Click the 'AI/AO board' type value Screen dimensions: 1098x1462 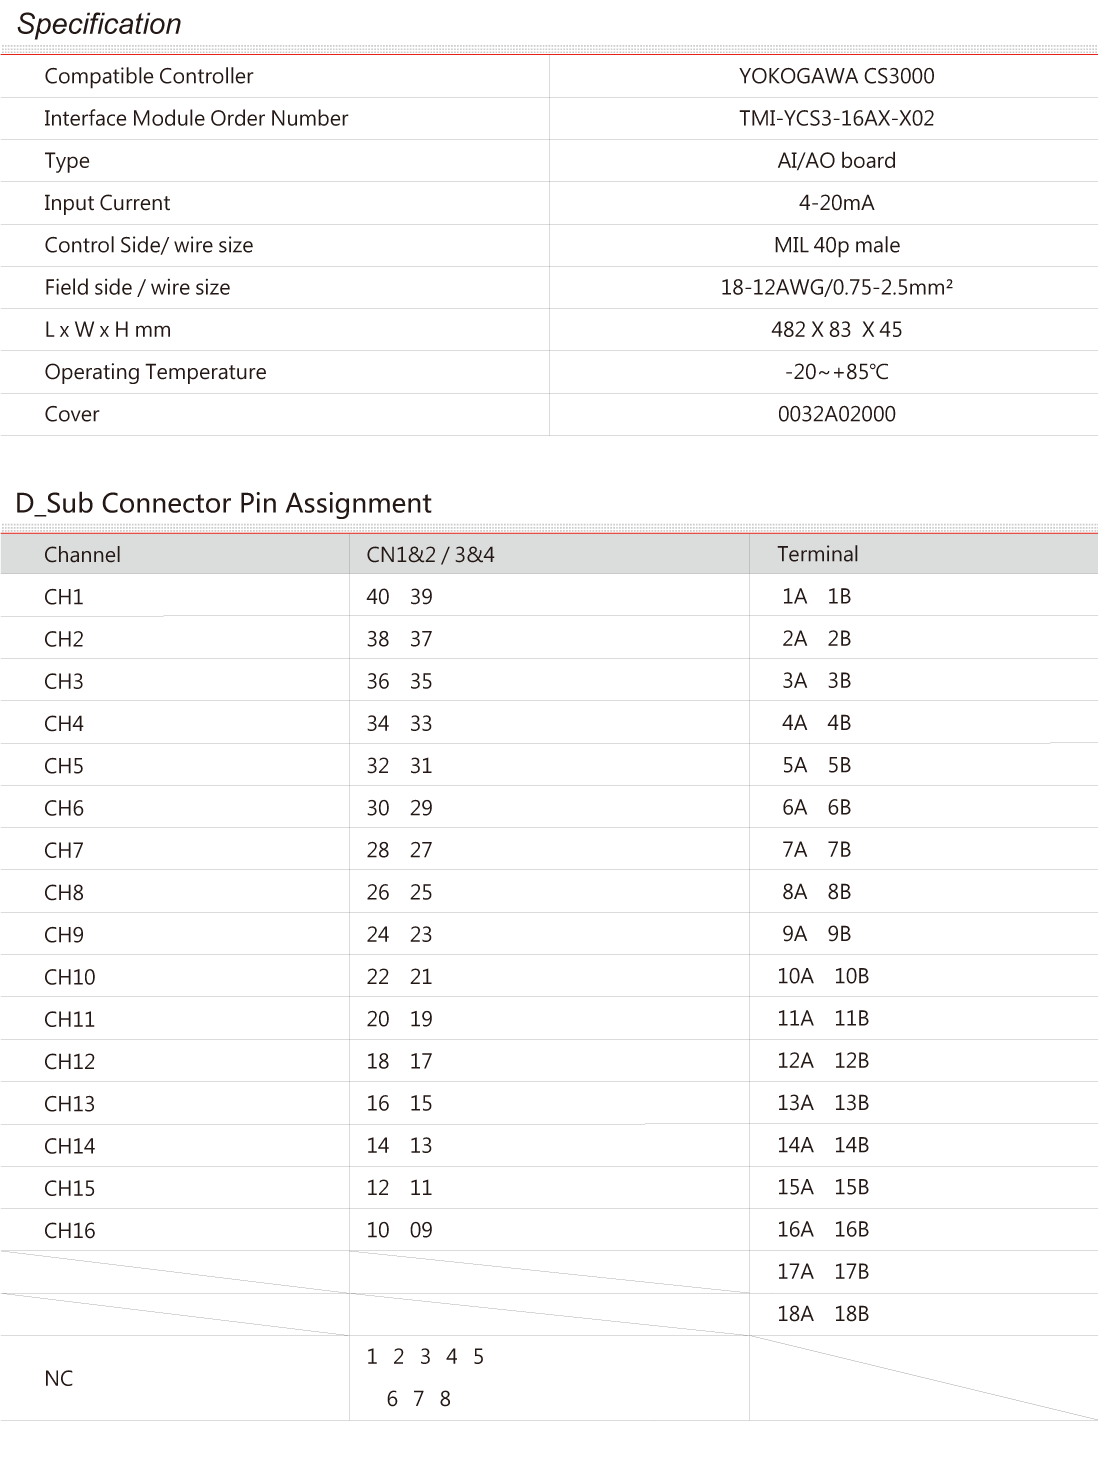coord(836,160)
